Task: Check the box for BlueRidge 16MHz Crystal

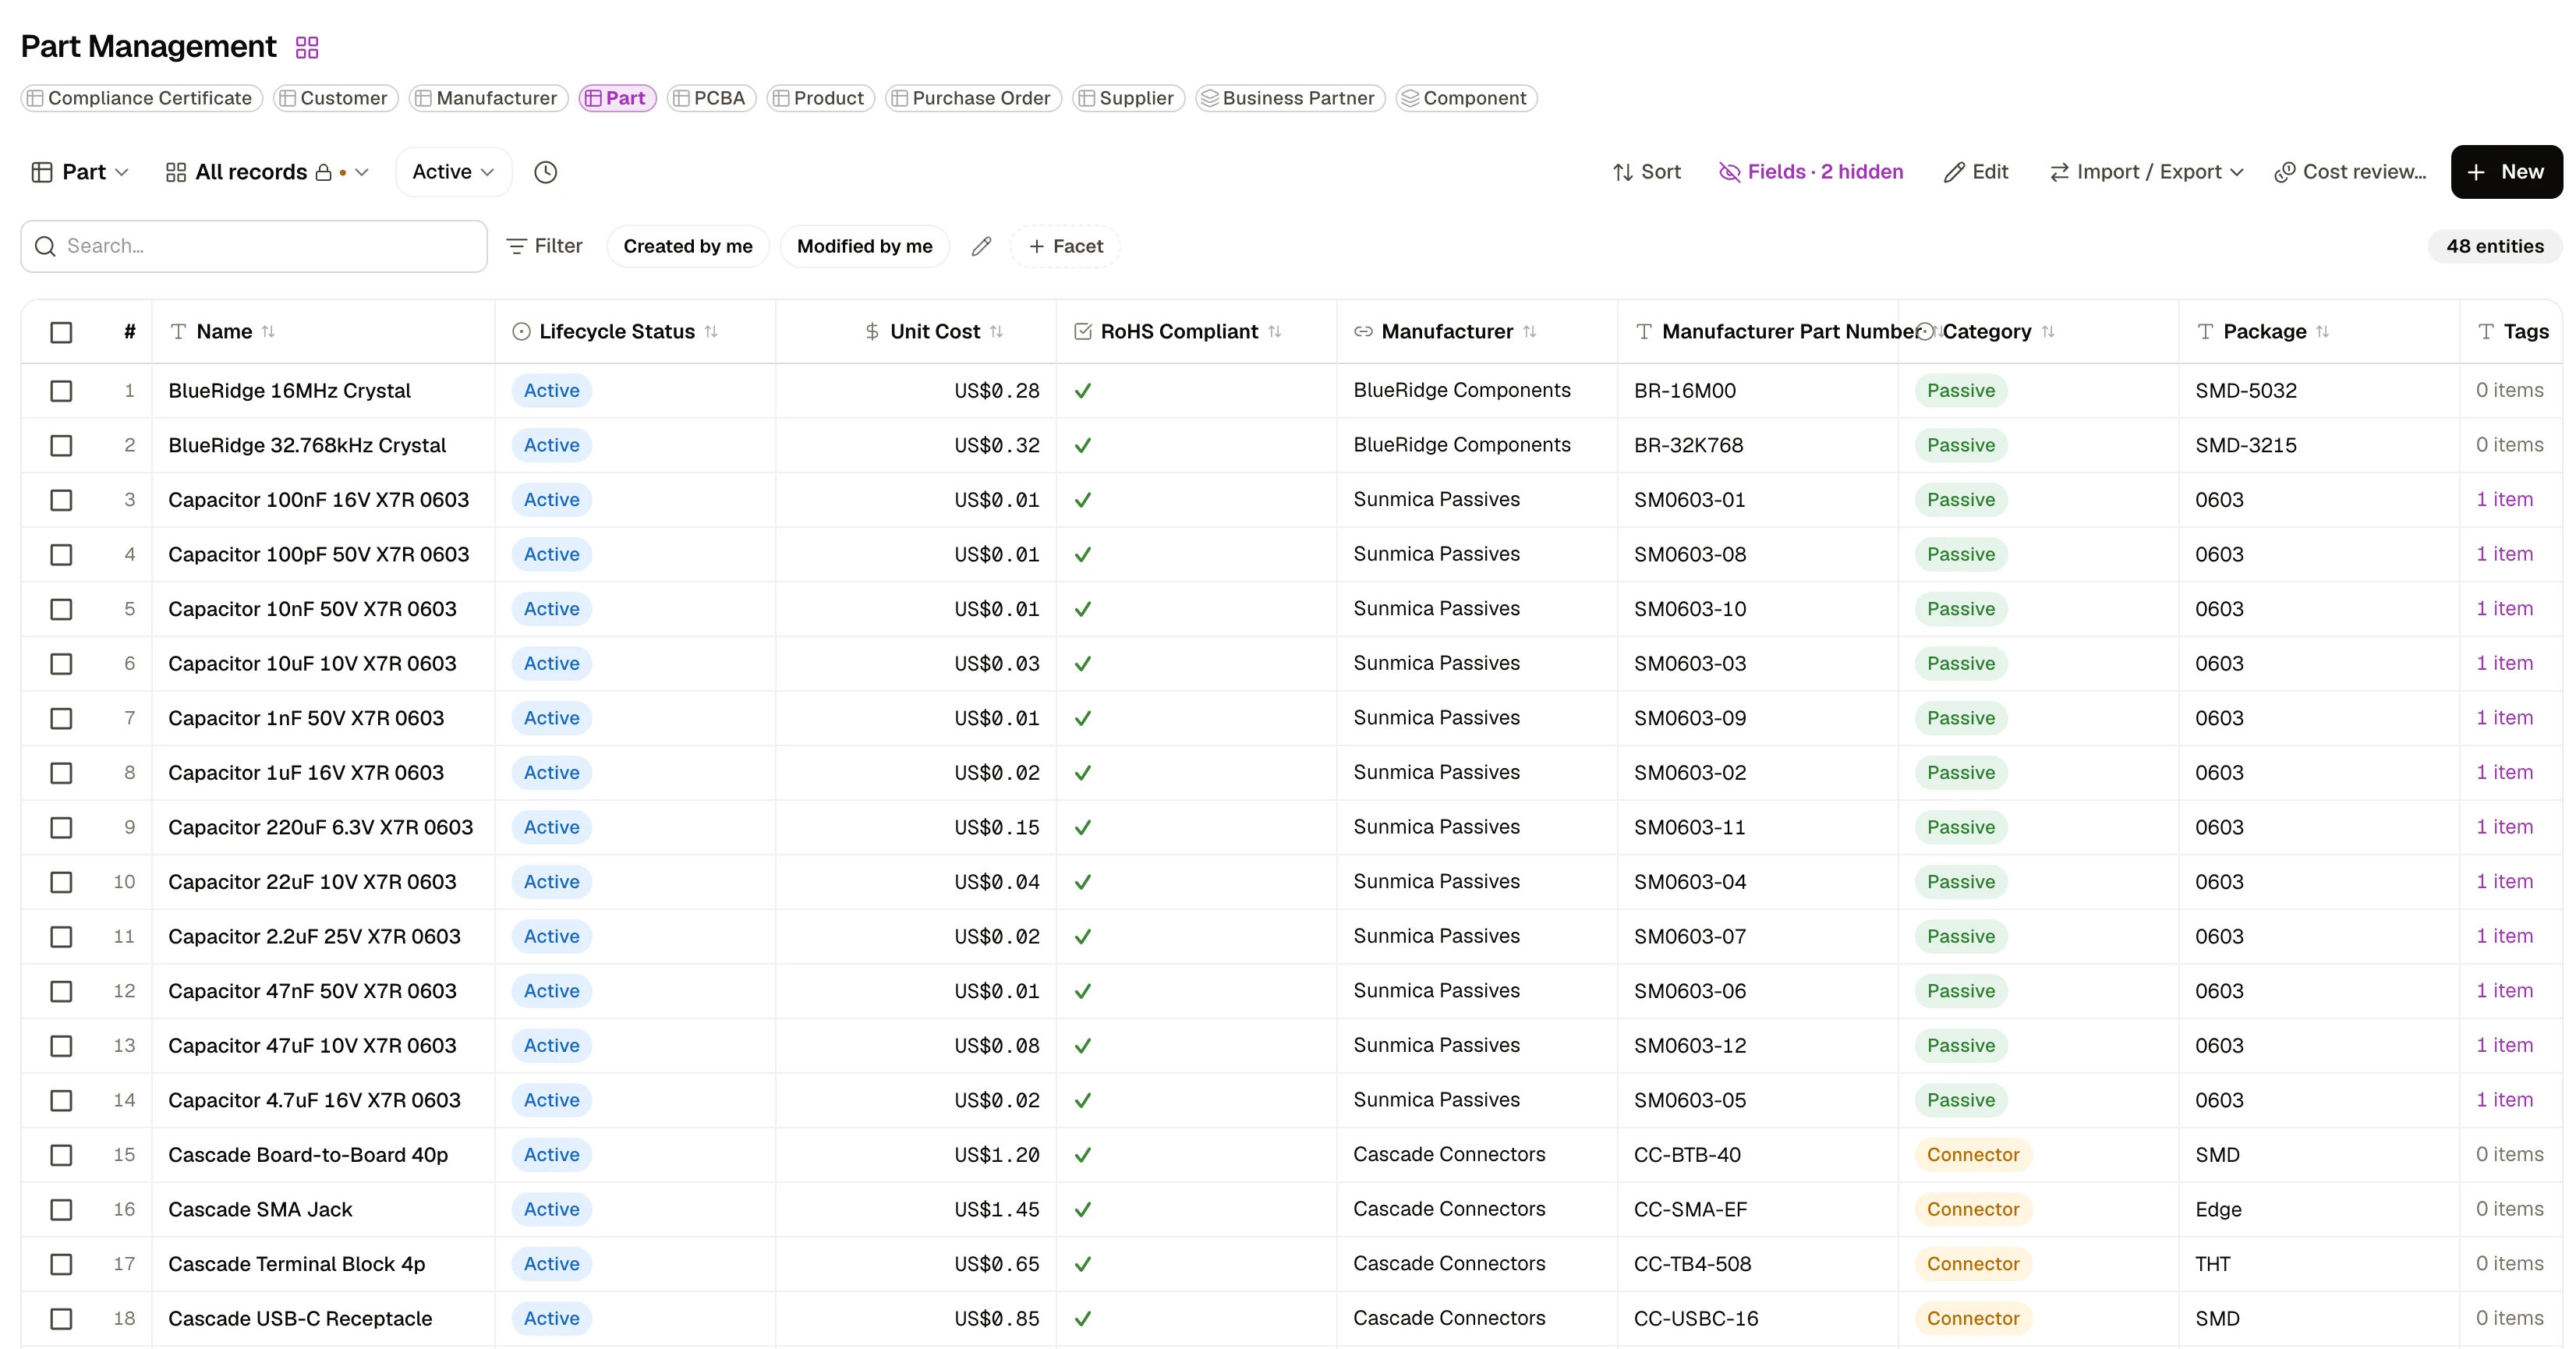Action: click(x=61, y=391)
